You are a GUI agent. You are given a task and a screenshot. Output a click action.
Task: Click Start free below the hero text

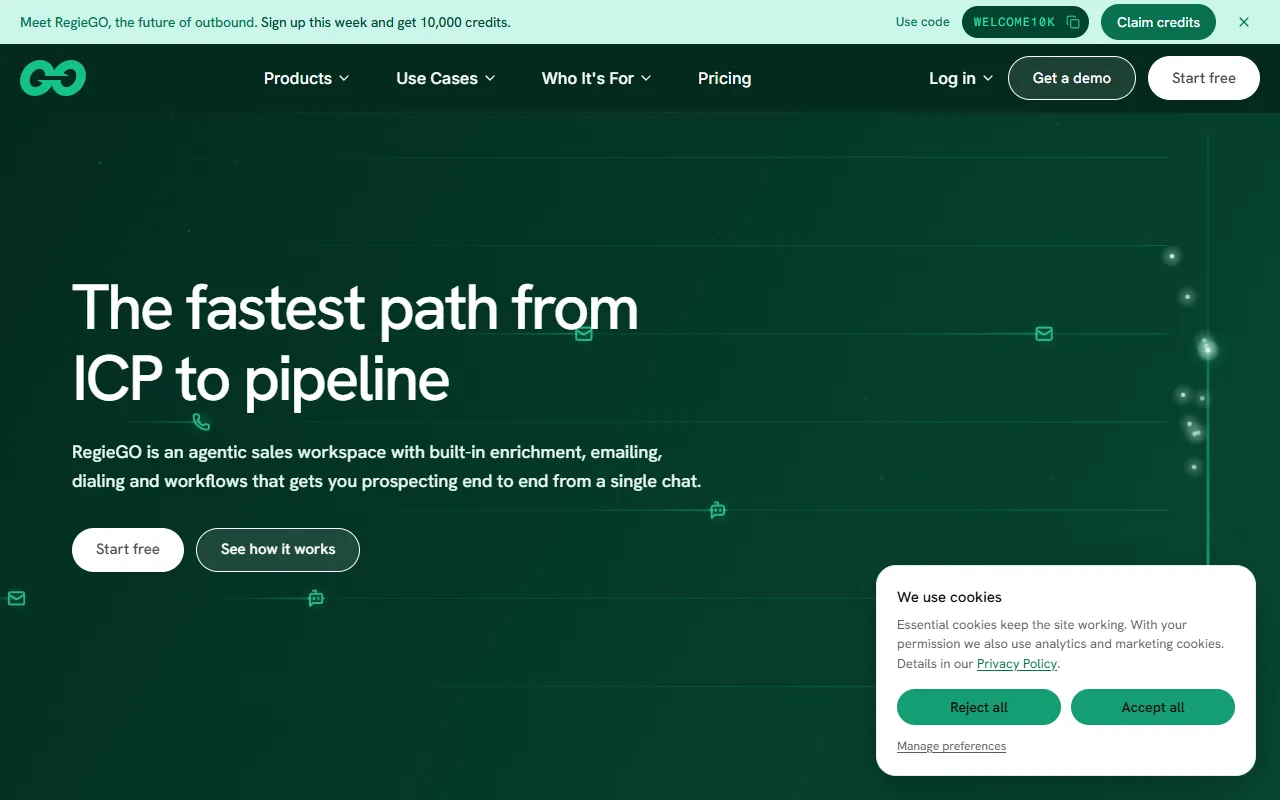tap(128, 550)
